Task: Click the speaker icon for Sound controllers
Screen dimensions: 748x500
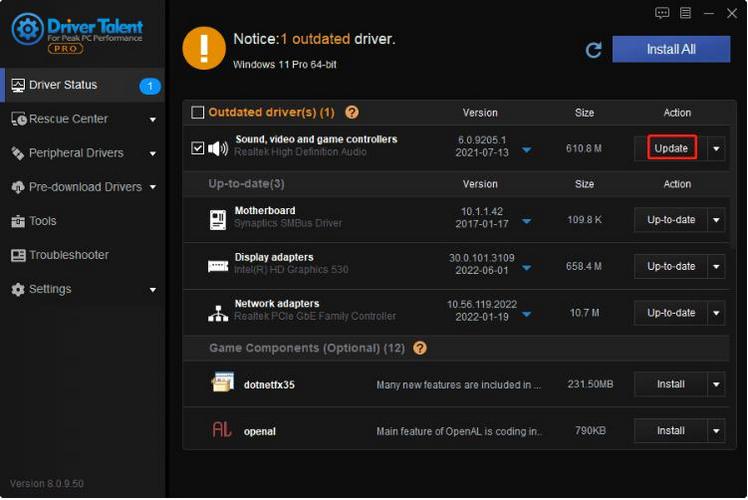Action: click(218, 148)
